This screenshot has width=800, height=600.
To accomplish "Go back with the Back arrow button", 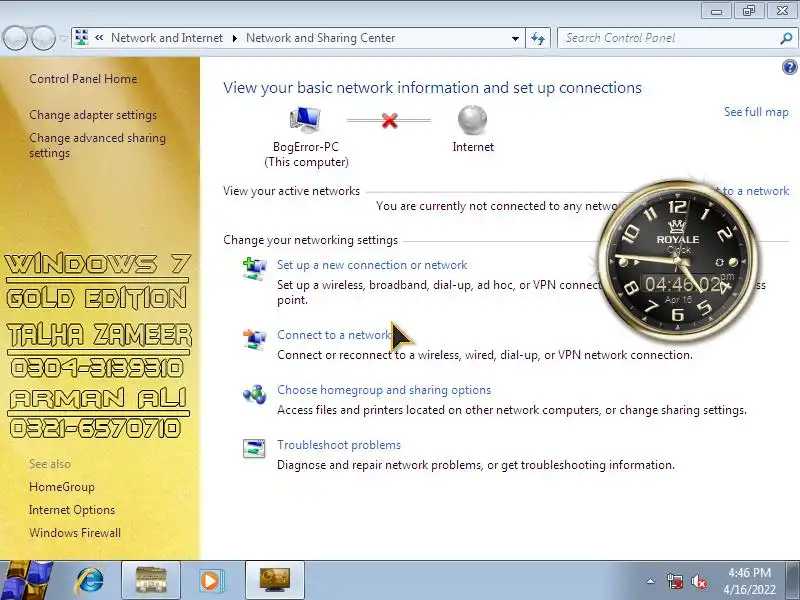I will (x=15, y=38).
